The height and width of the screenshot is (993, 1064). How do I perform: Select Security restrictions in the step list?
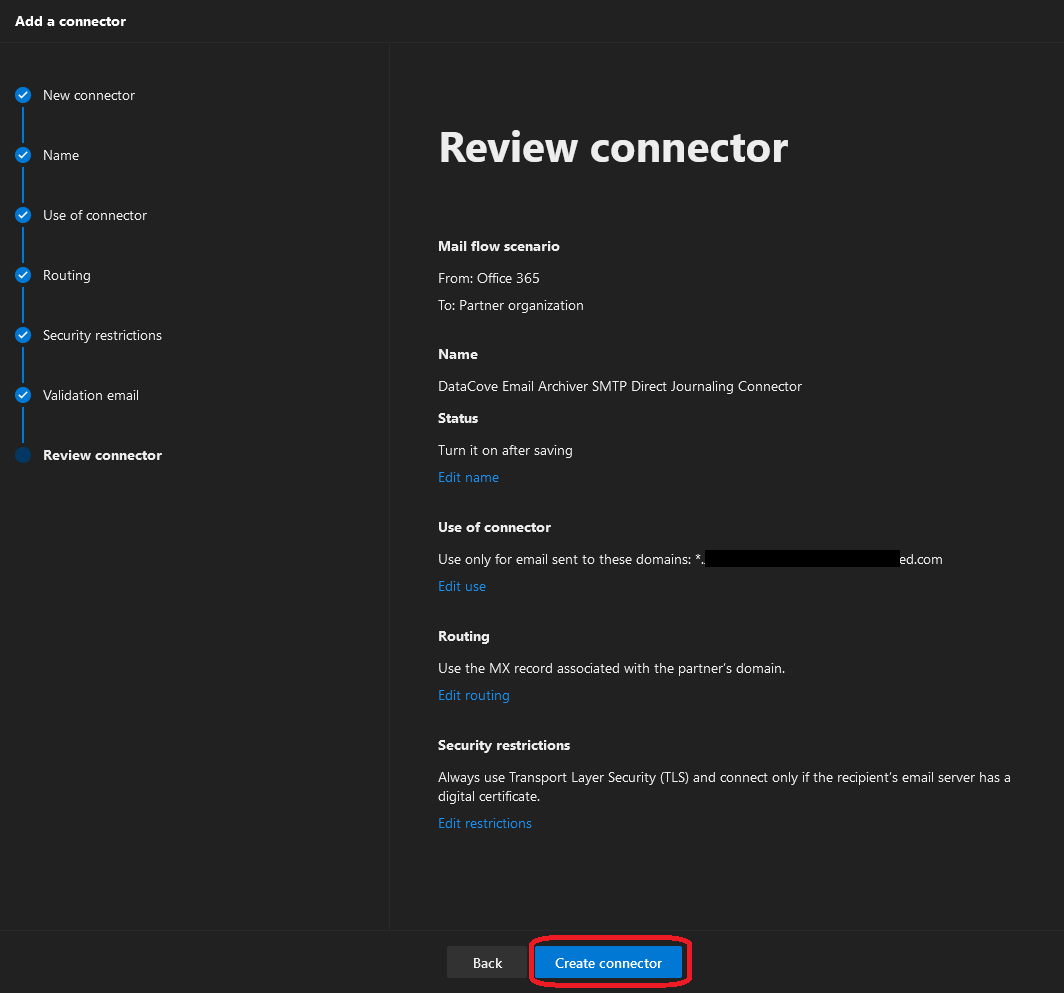(x=102, y=335)
